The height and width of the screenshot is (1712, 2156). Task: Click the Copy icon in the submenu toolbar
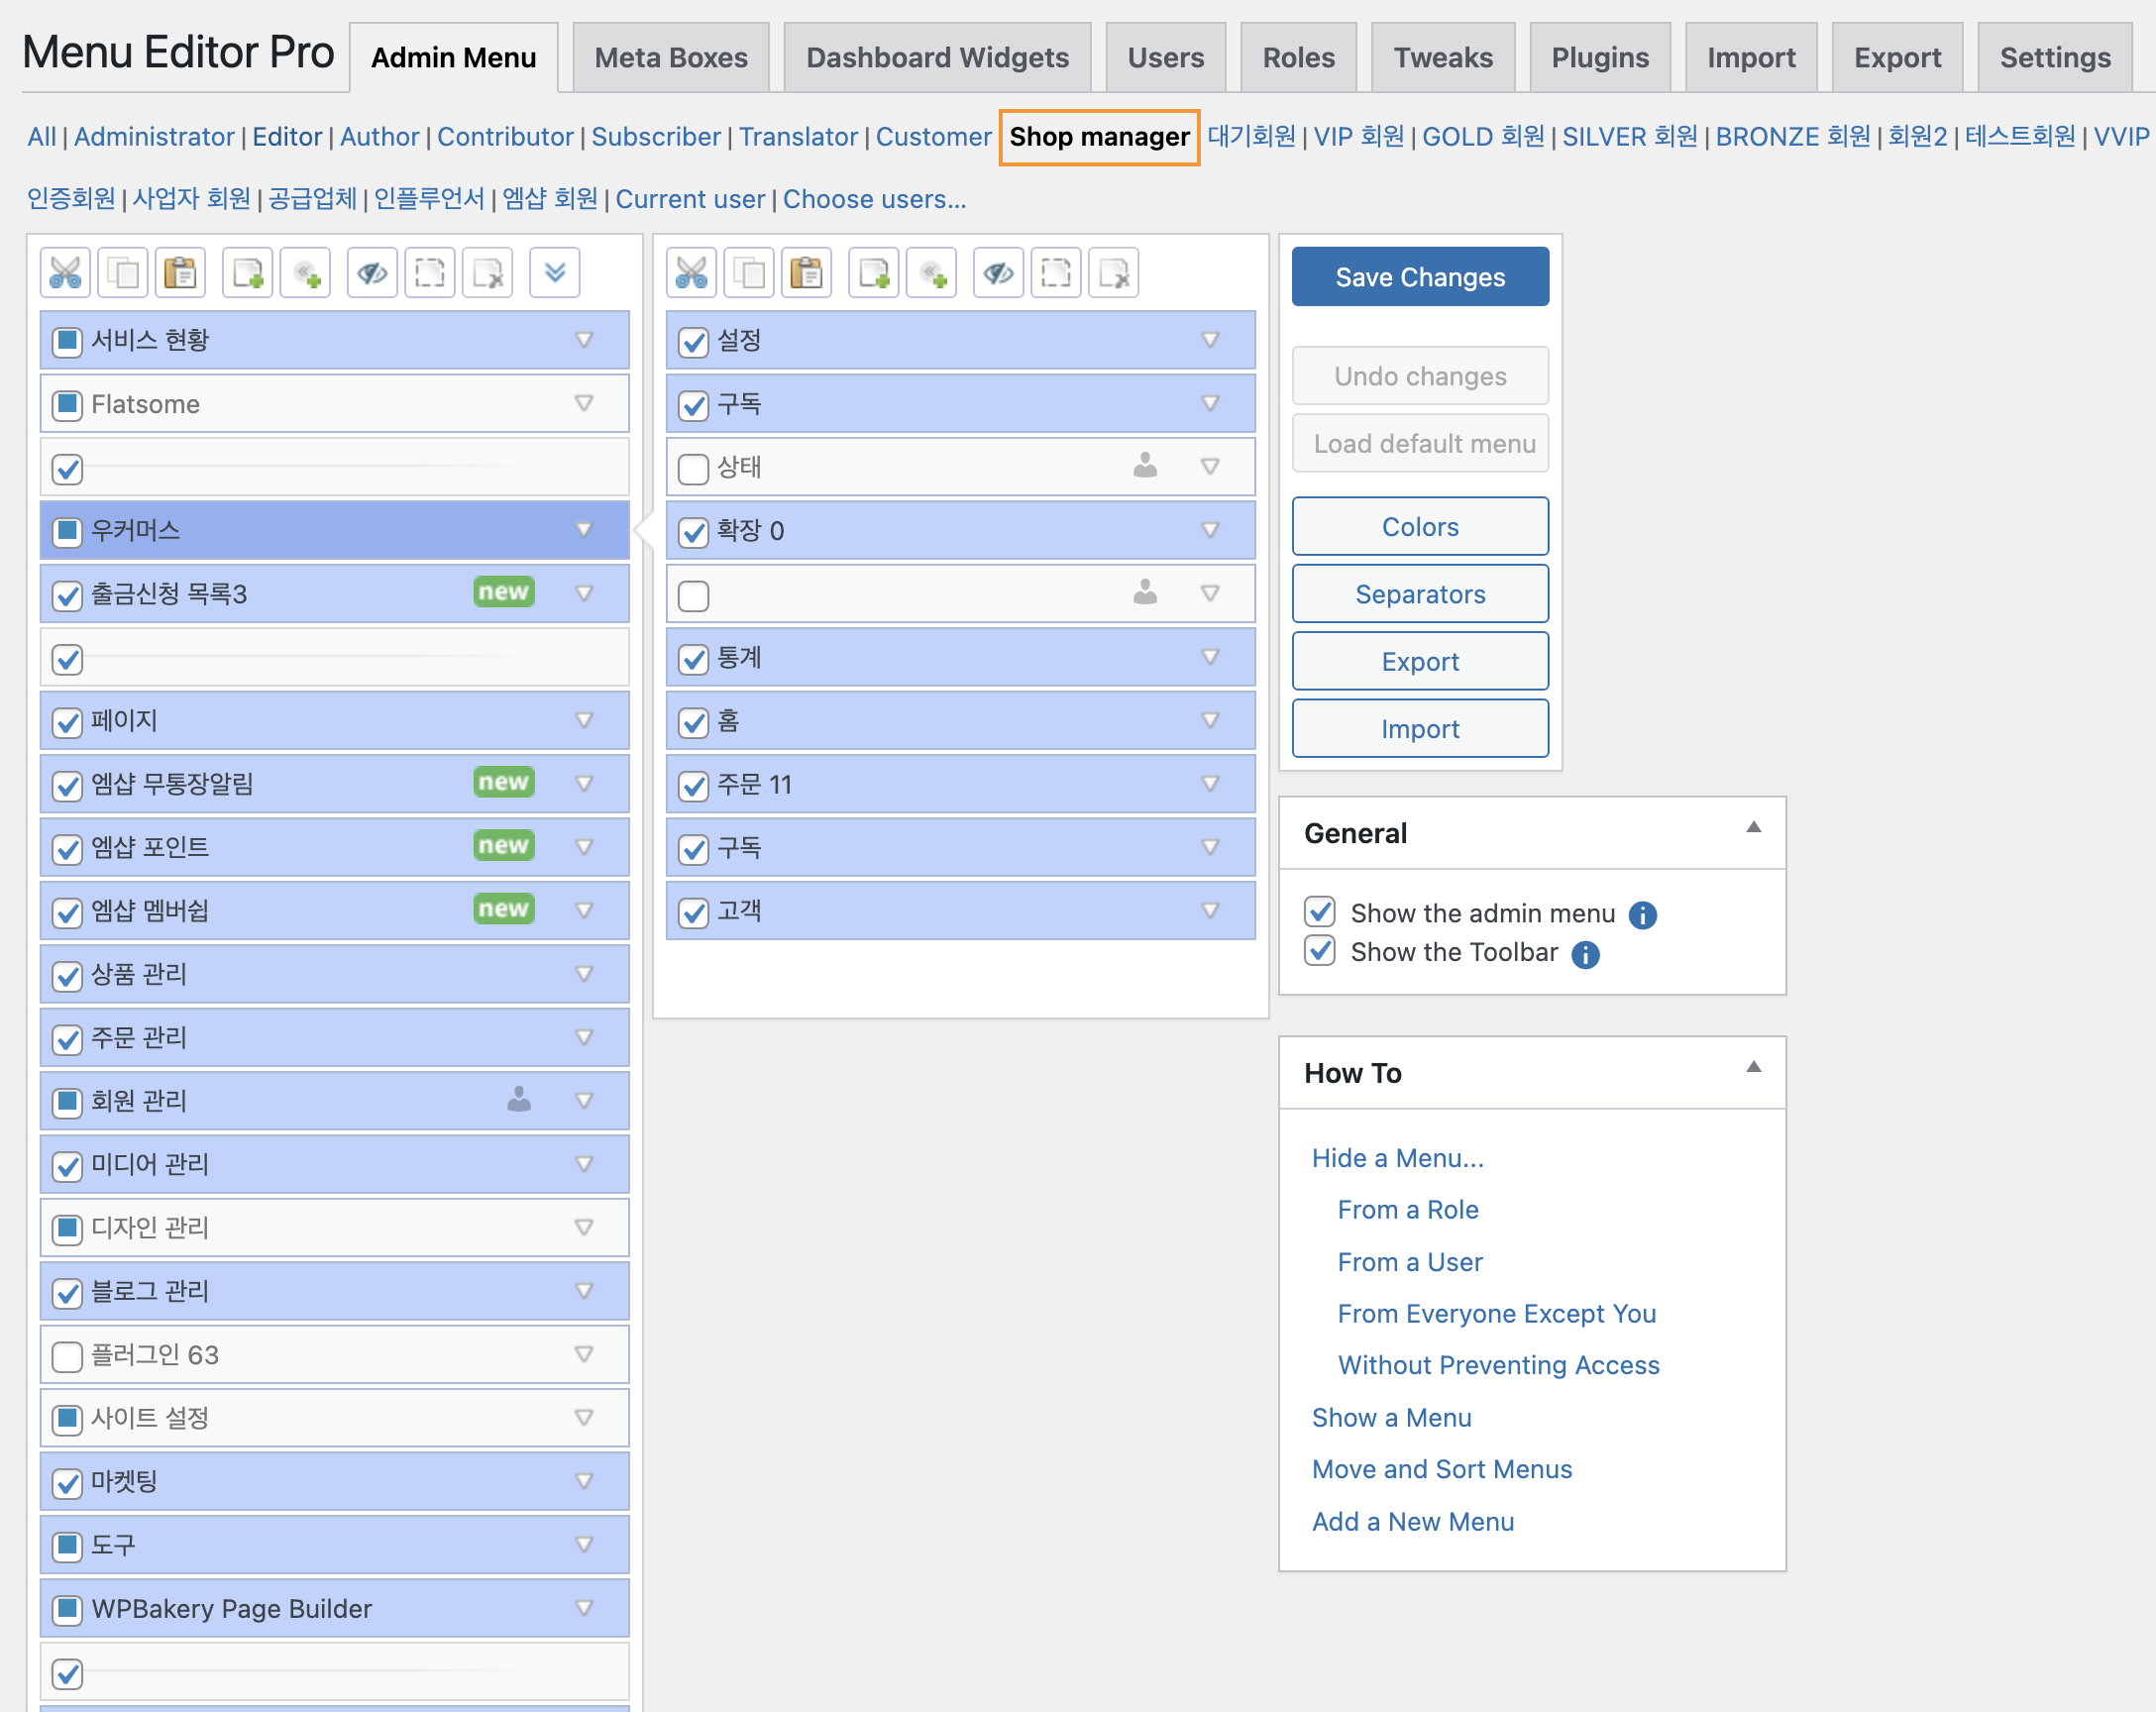point(749,273)
